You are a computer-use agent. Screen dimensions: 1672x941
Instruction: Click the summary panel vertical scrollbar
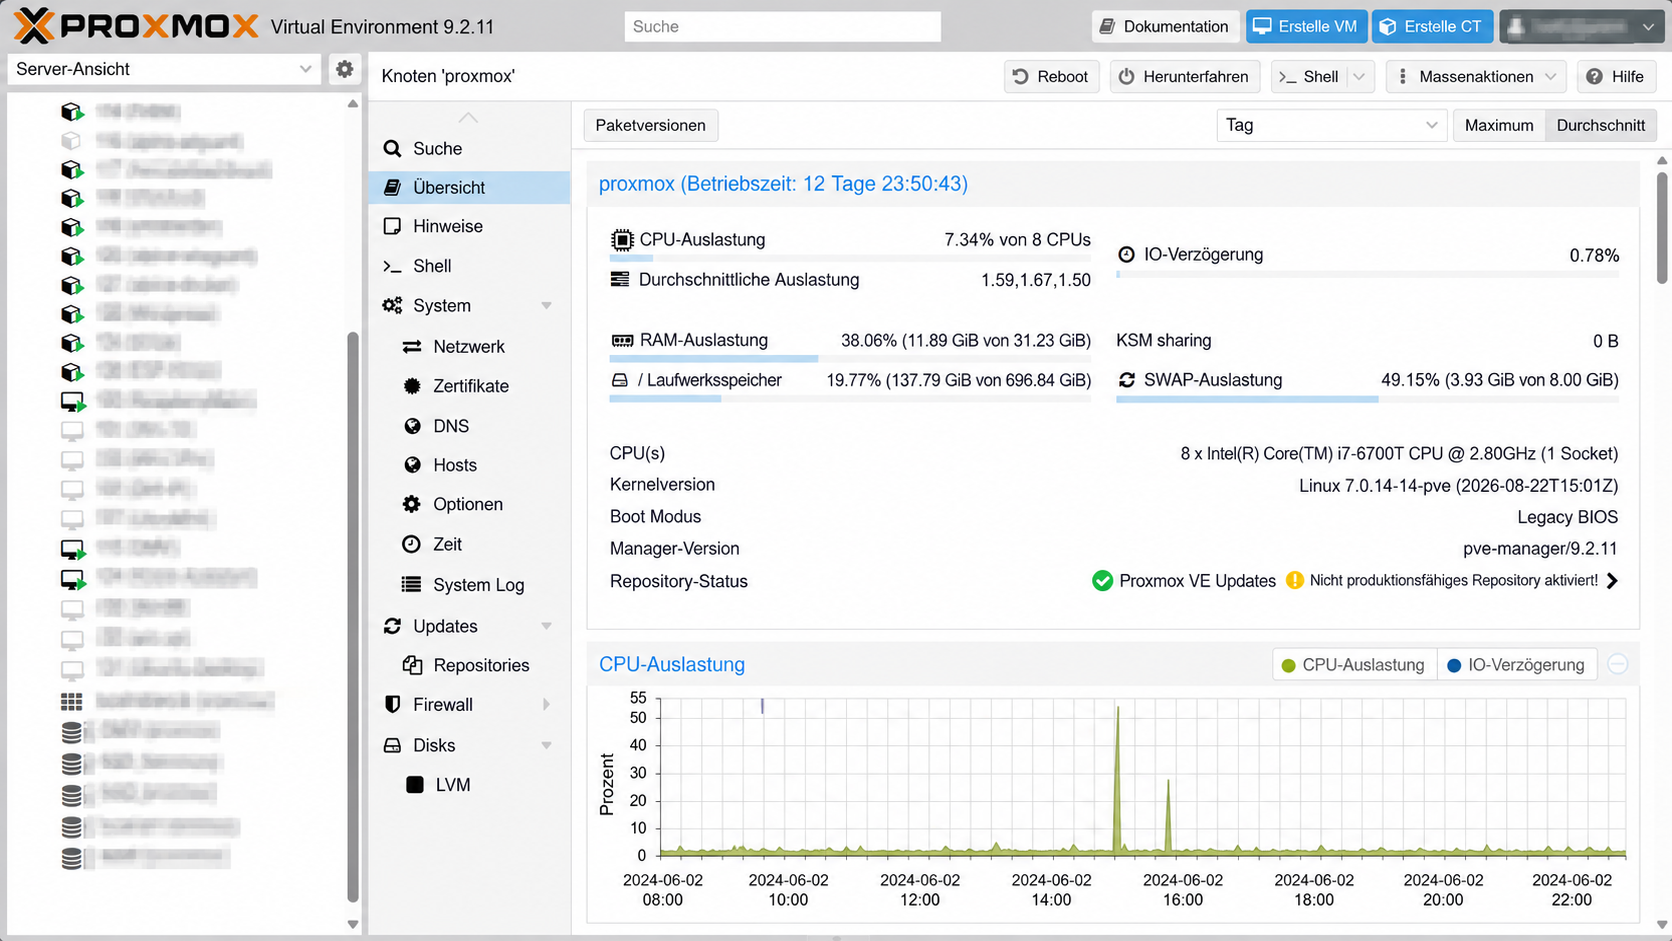coord(1662,228)
